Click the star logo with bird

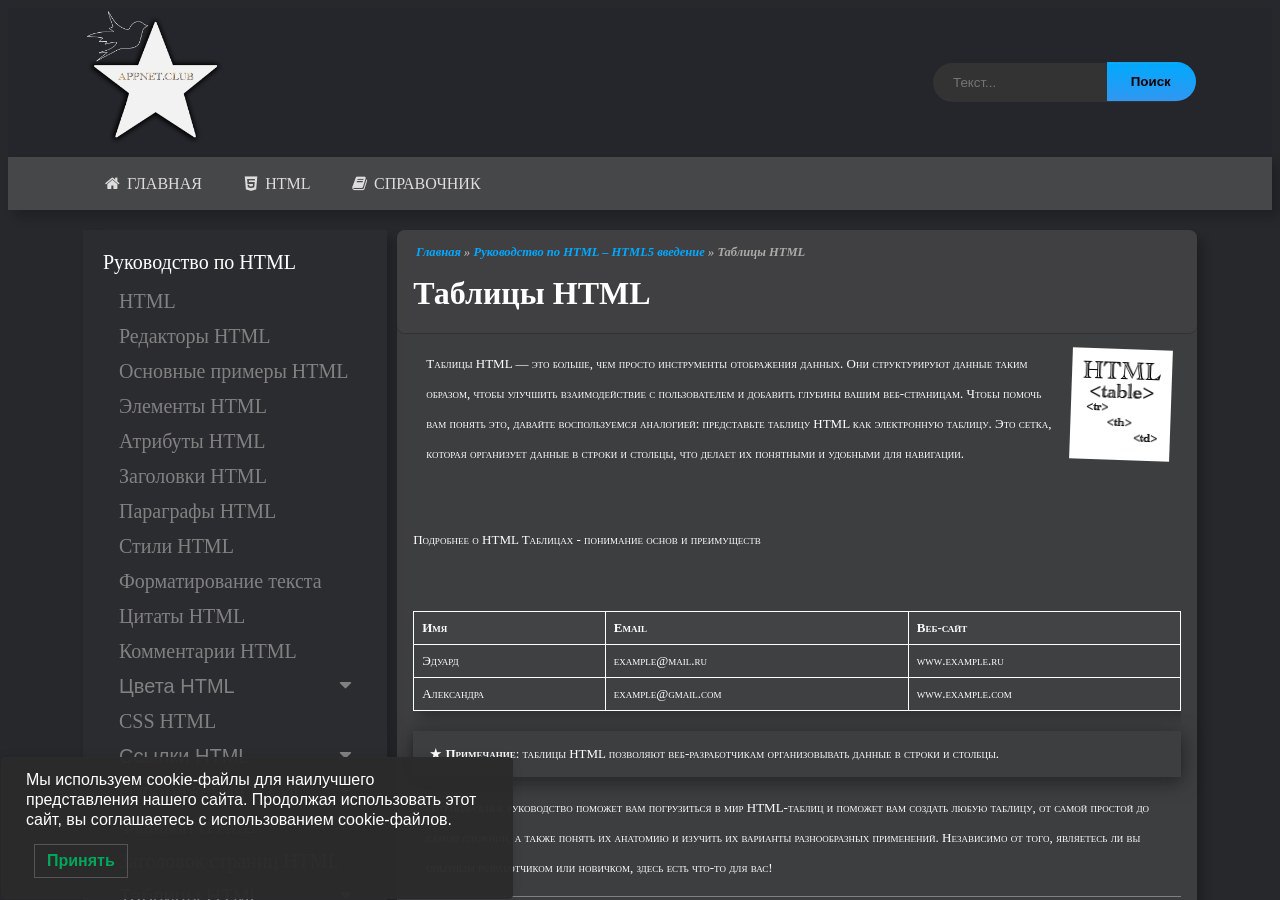[x=154, y=78]
